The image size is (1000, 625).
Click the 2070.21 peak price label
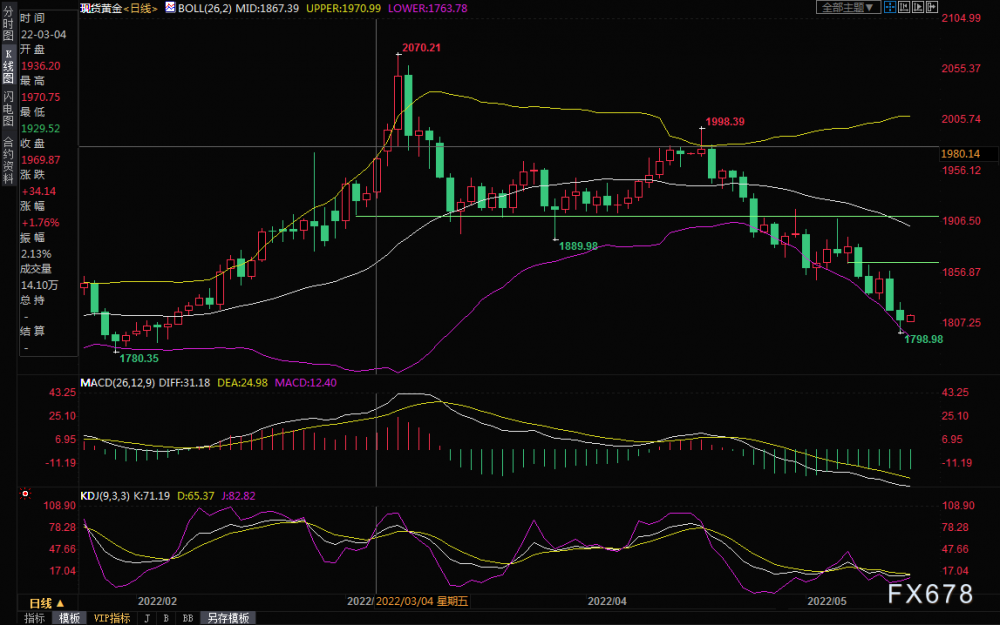(422, 47)
